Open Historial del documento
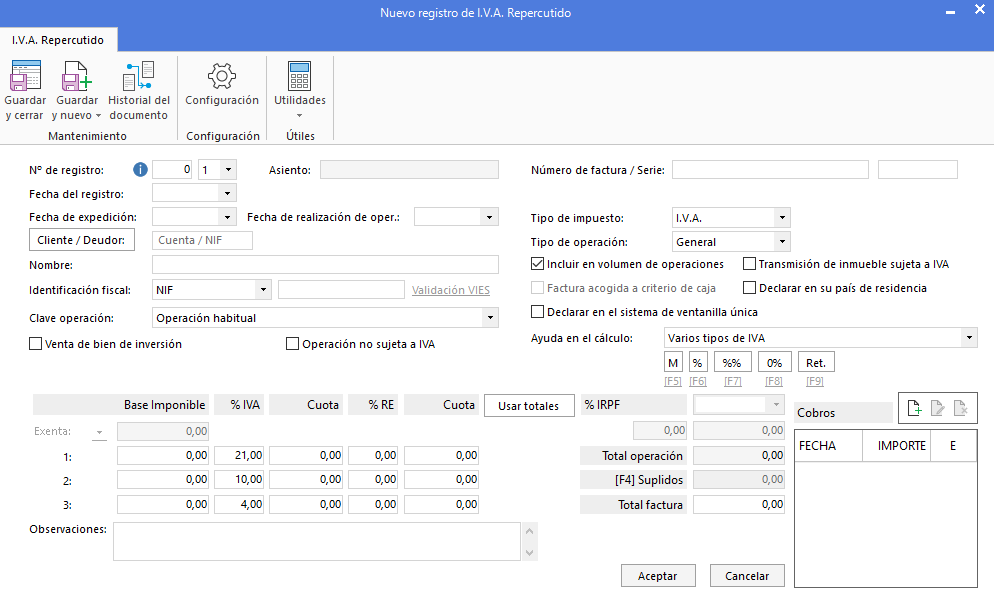 click(139, 91)
